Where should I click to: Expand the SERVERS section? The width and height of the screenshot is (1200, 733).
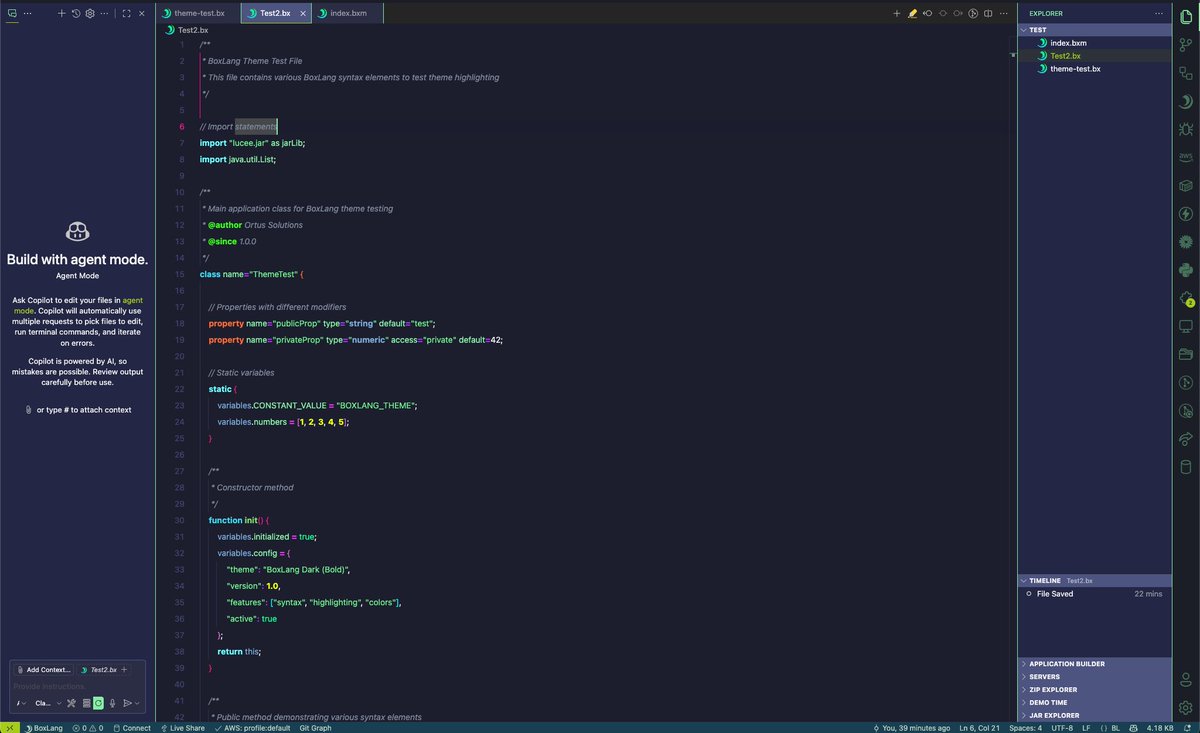pyautogui.click(x=1095, y=677)
